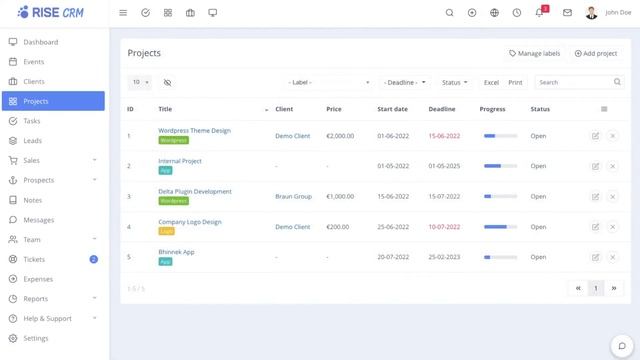Open the briefcase clients shortcut icon in top bar
The width and height of the screenshot is (640, 360).
tap(190, 13)
